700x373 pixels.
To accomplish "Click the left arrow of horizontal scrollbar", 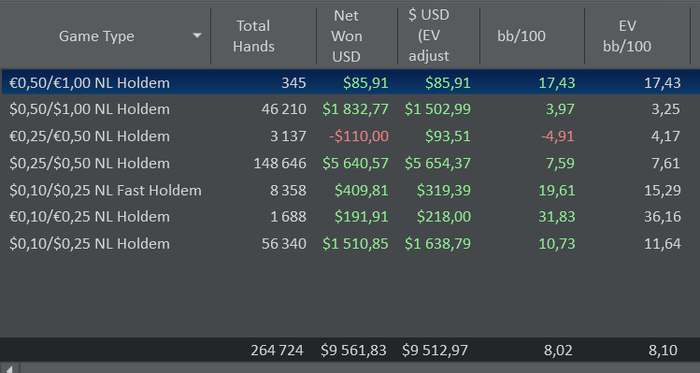I will point(9,369).
